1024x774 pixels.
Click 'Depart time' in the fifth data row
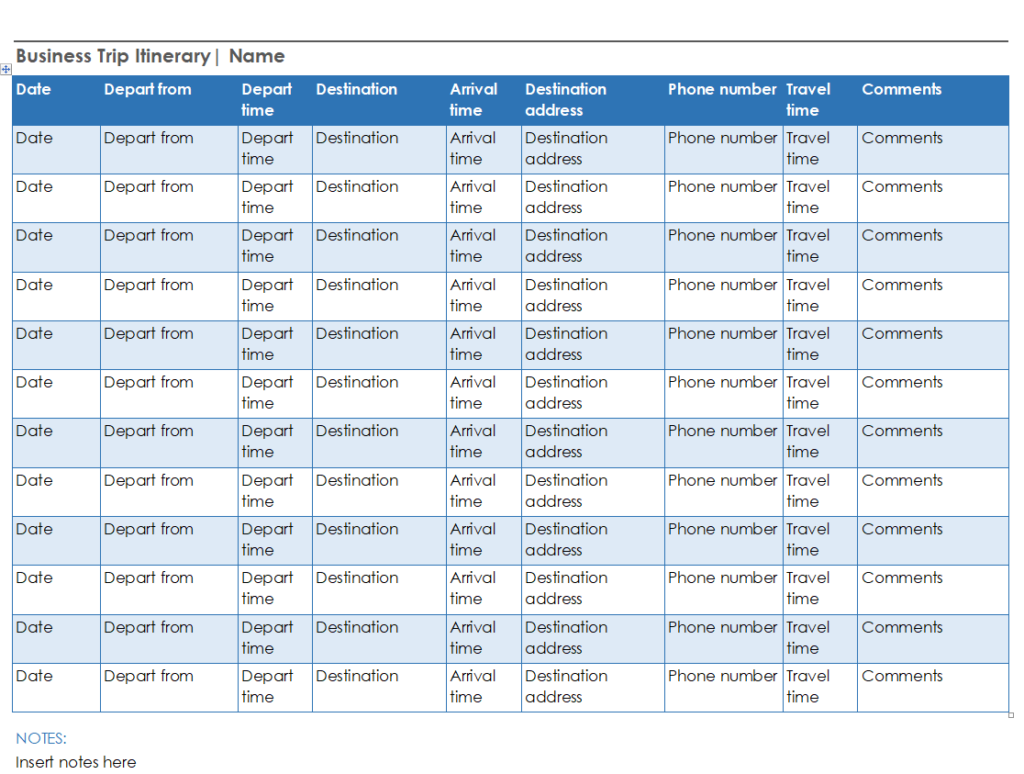[266, 344]
